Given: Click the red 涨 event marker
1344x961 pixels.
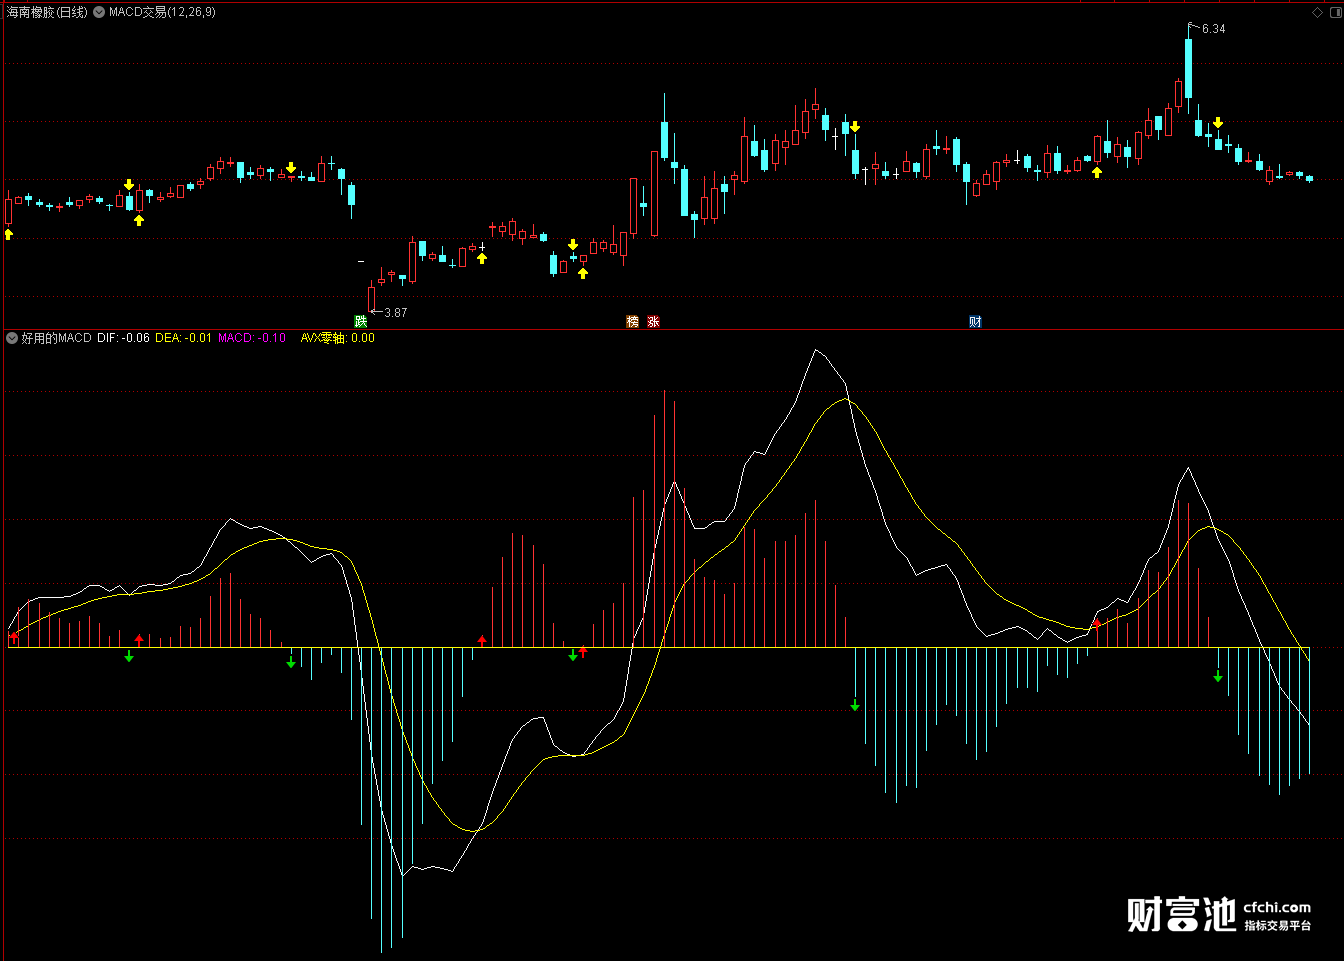Looking at the screenshot, I should (x=653, y=322).
